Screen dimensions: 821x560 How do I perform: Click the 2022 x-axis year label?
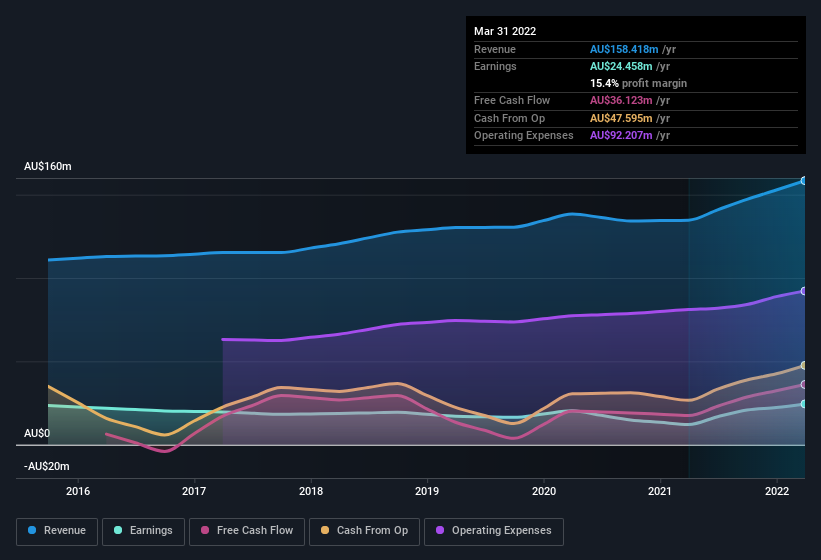tap(777, 491)
